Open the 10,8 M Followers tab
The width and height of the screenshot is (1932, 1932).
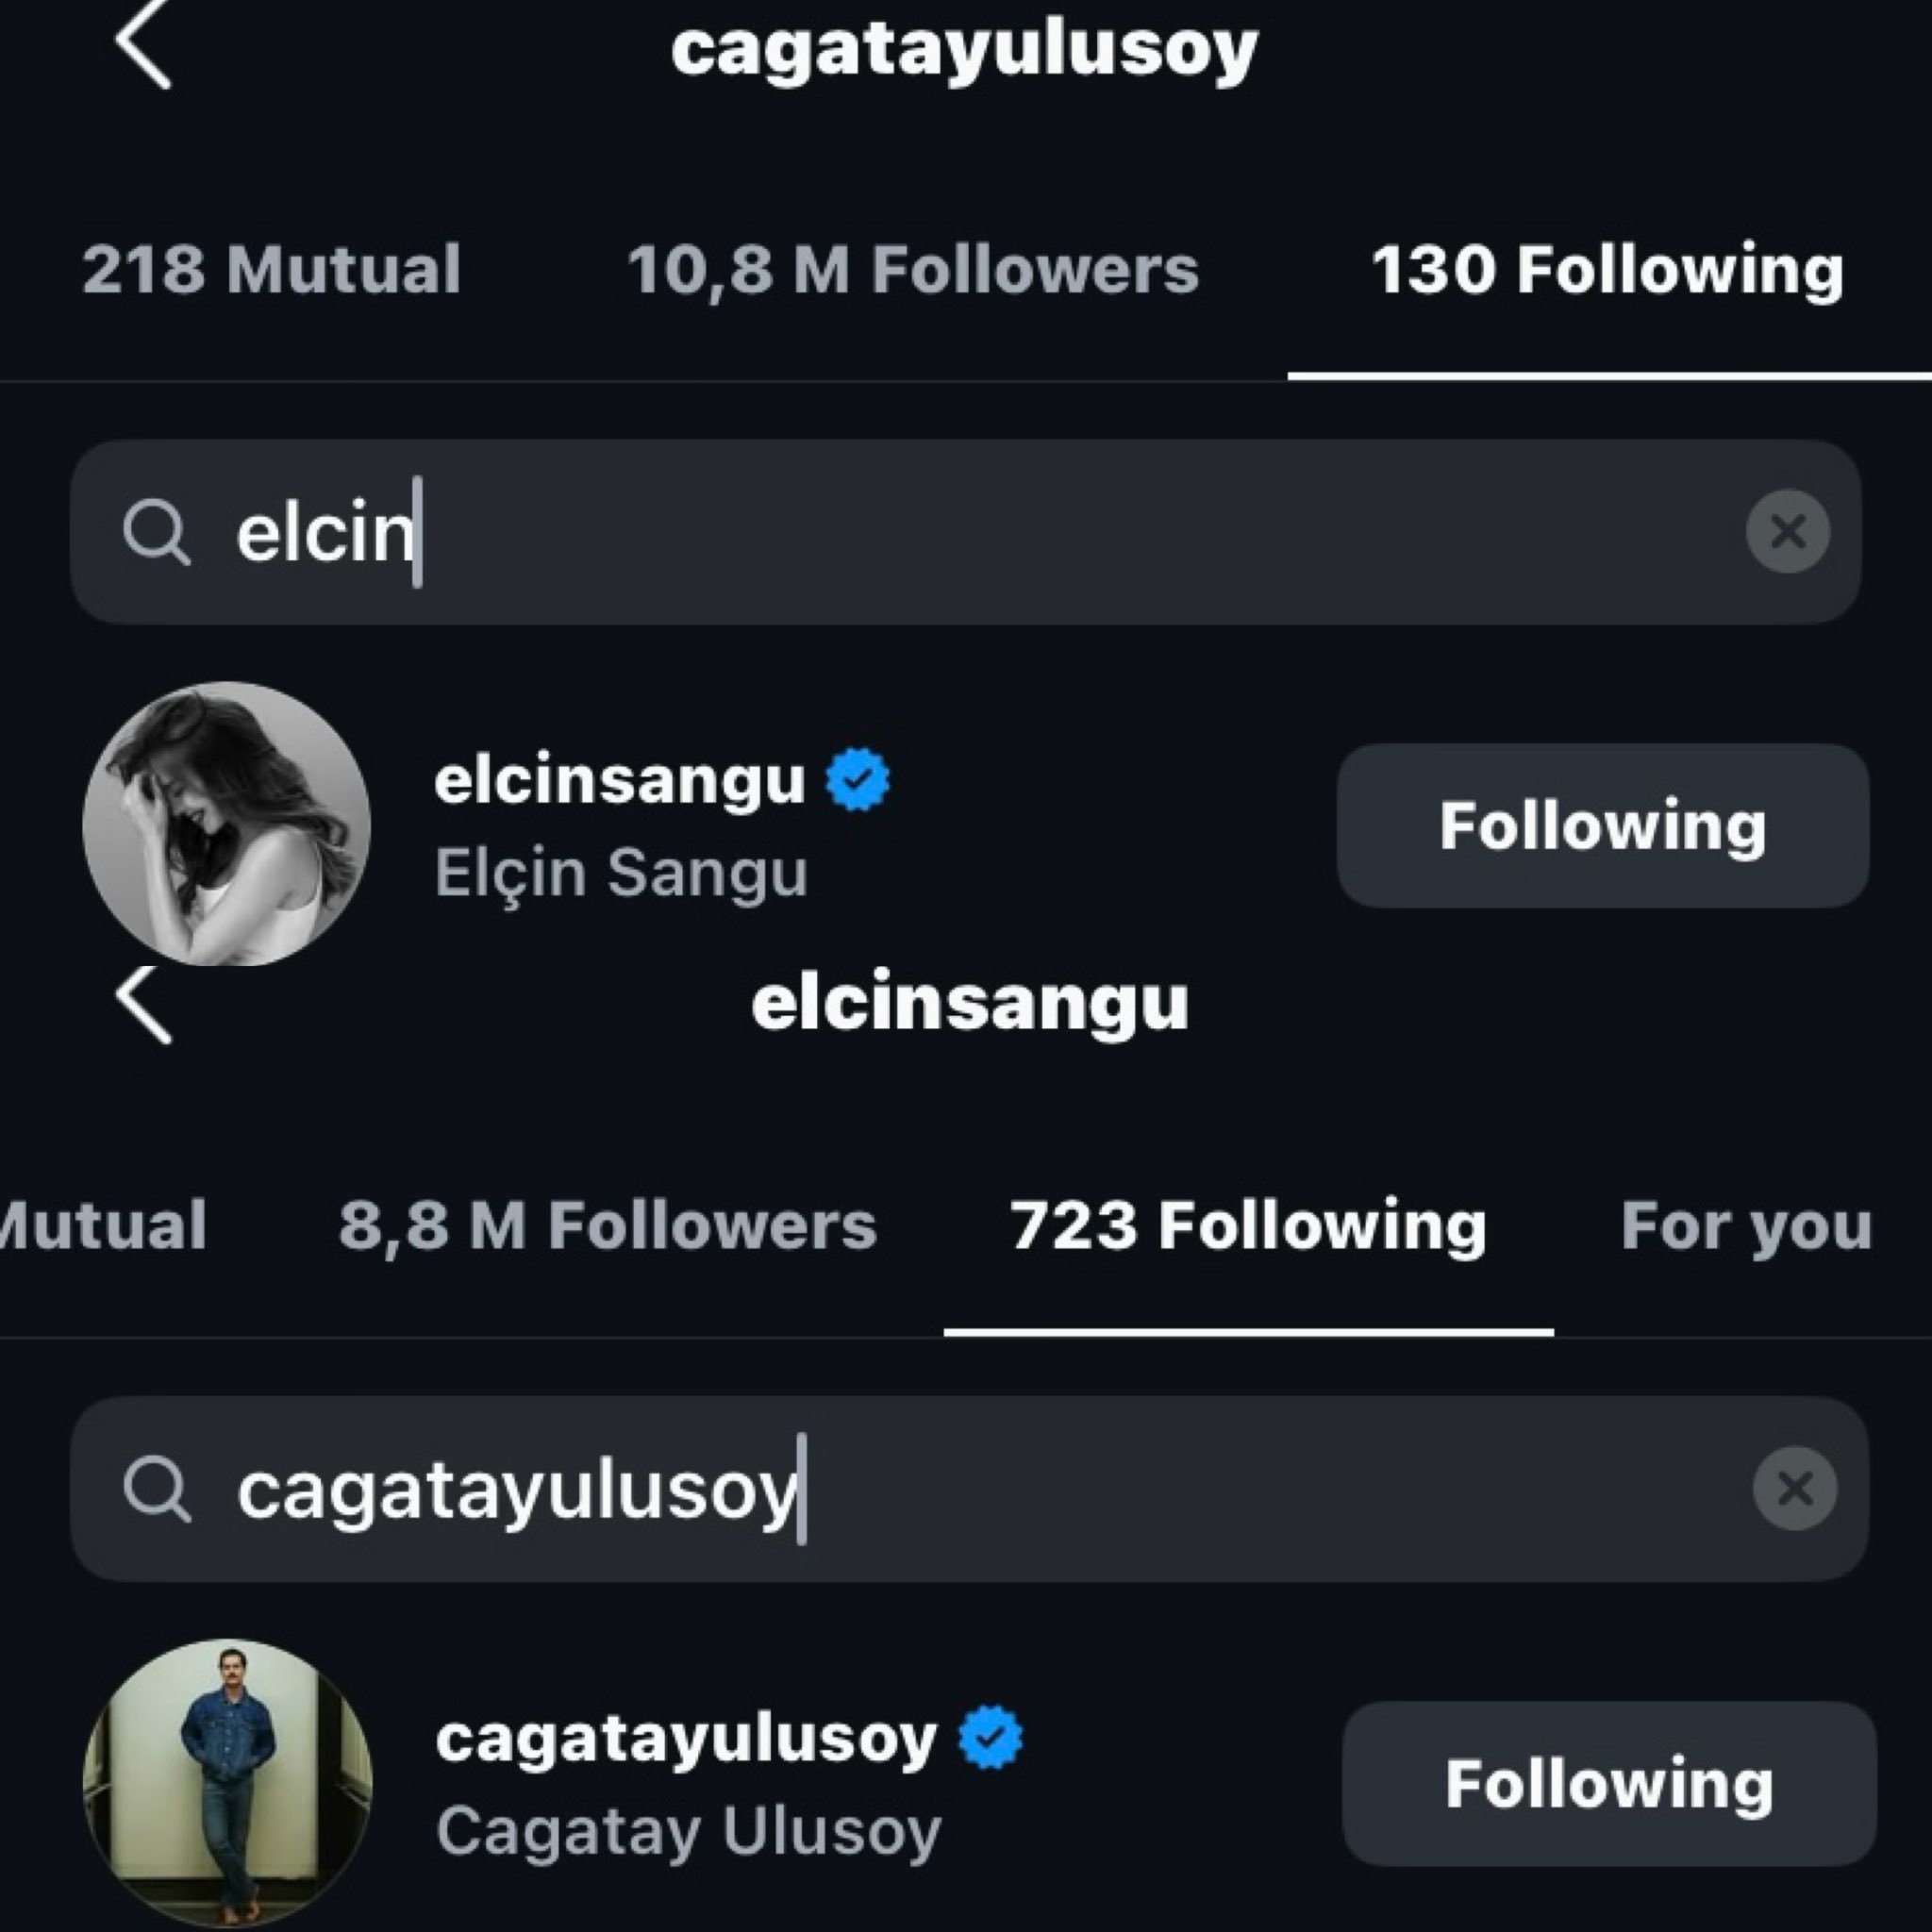click(912, 270)
